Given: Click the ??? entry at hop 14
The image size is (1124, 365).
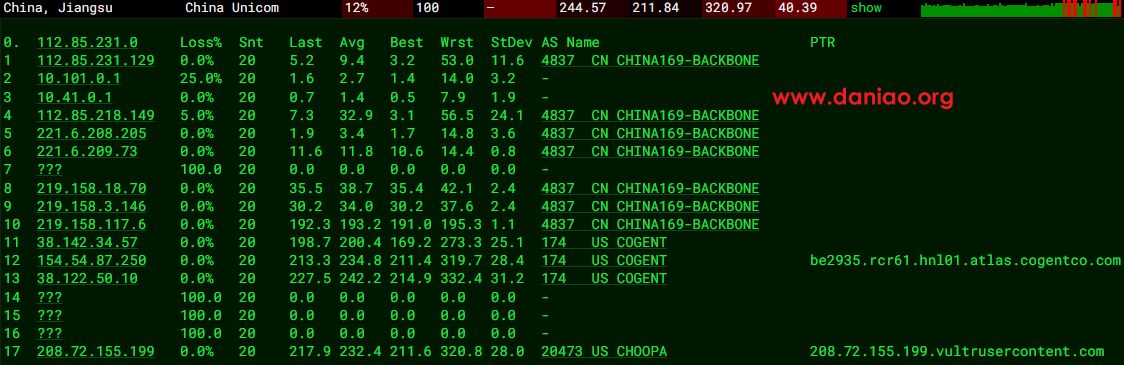Looking at the screenshot, I should point(49,297).
